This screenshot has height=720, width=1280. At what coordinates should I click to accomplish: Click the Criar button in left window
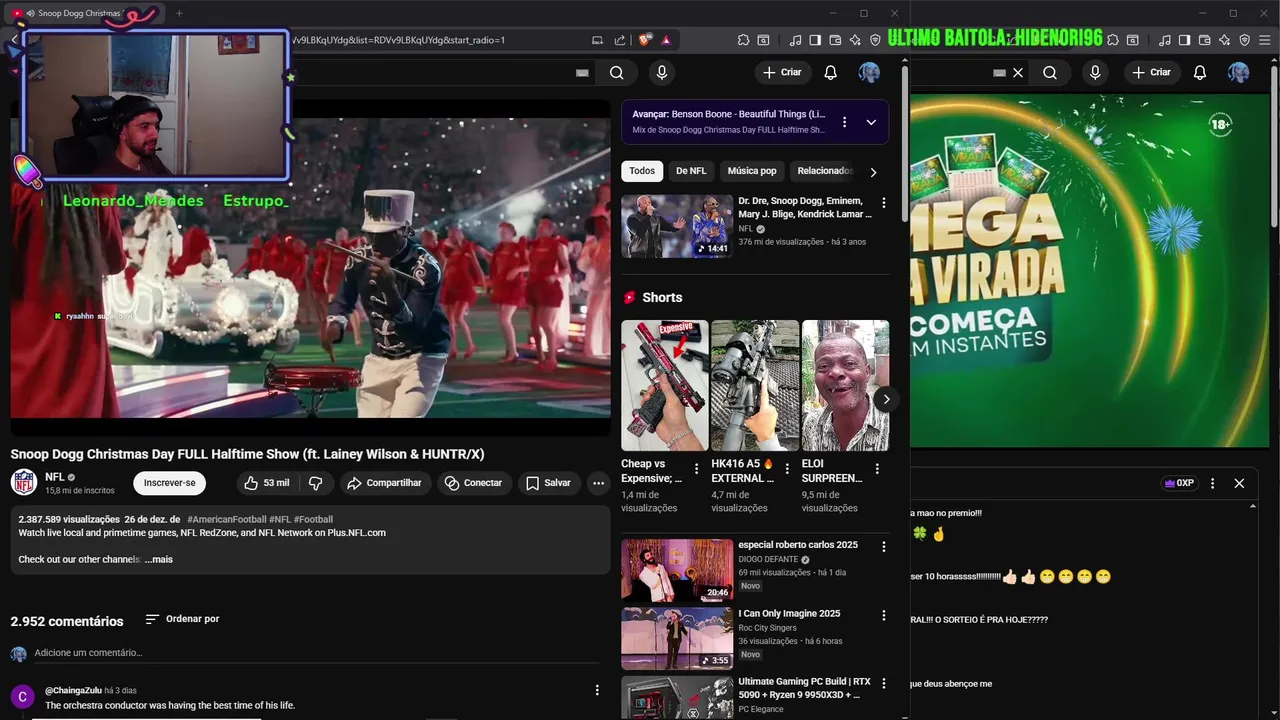pyautogui.click(x=782, y=72)
